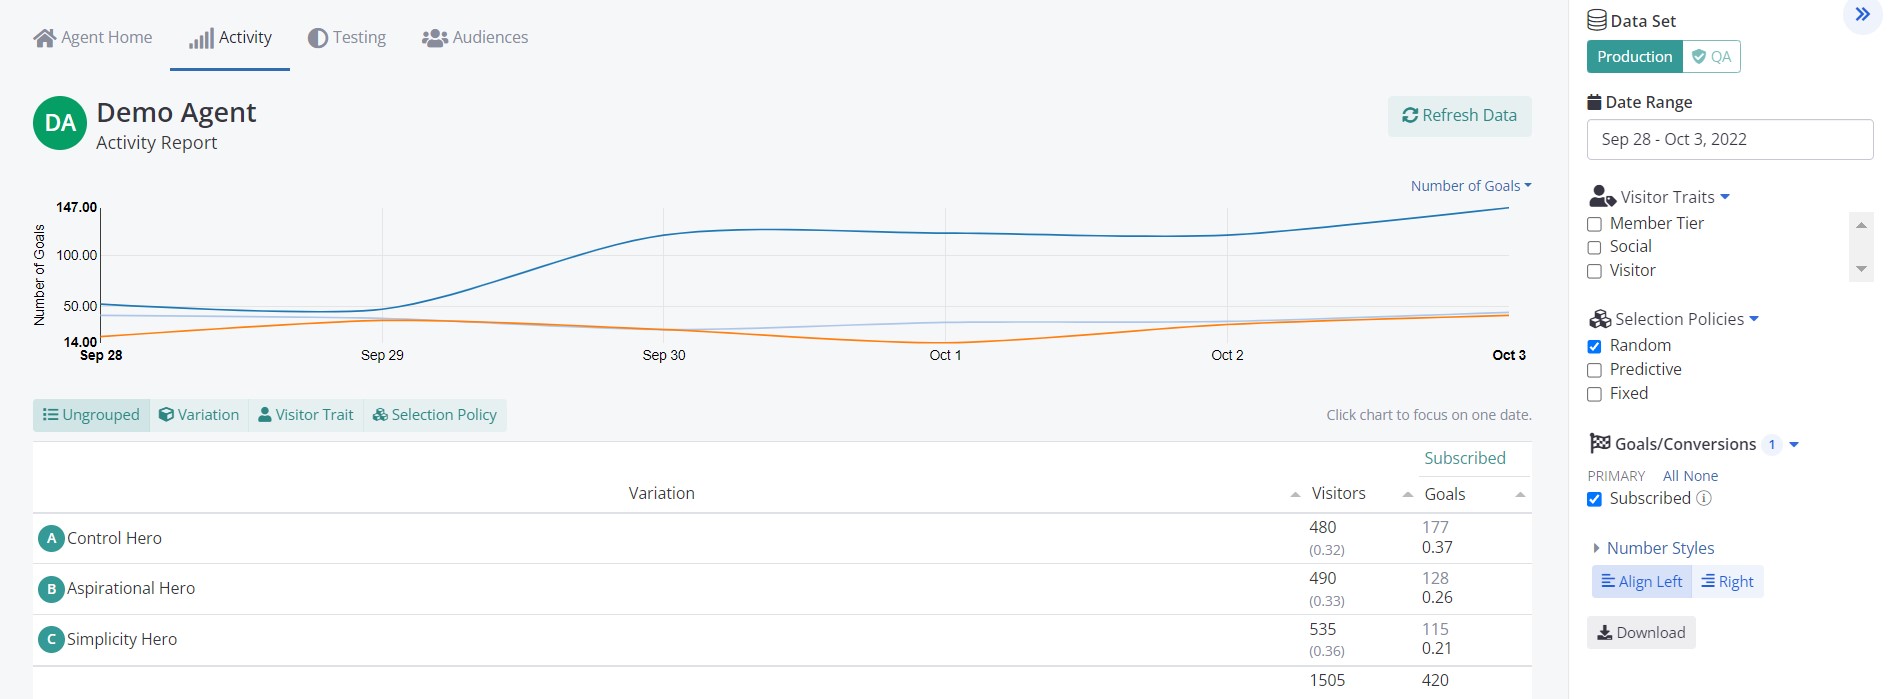The width and height of the screenshot is (1891, 699).
Task: Sort by the Variation column arrow
Action: pos(1295,494)
